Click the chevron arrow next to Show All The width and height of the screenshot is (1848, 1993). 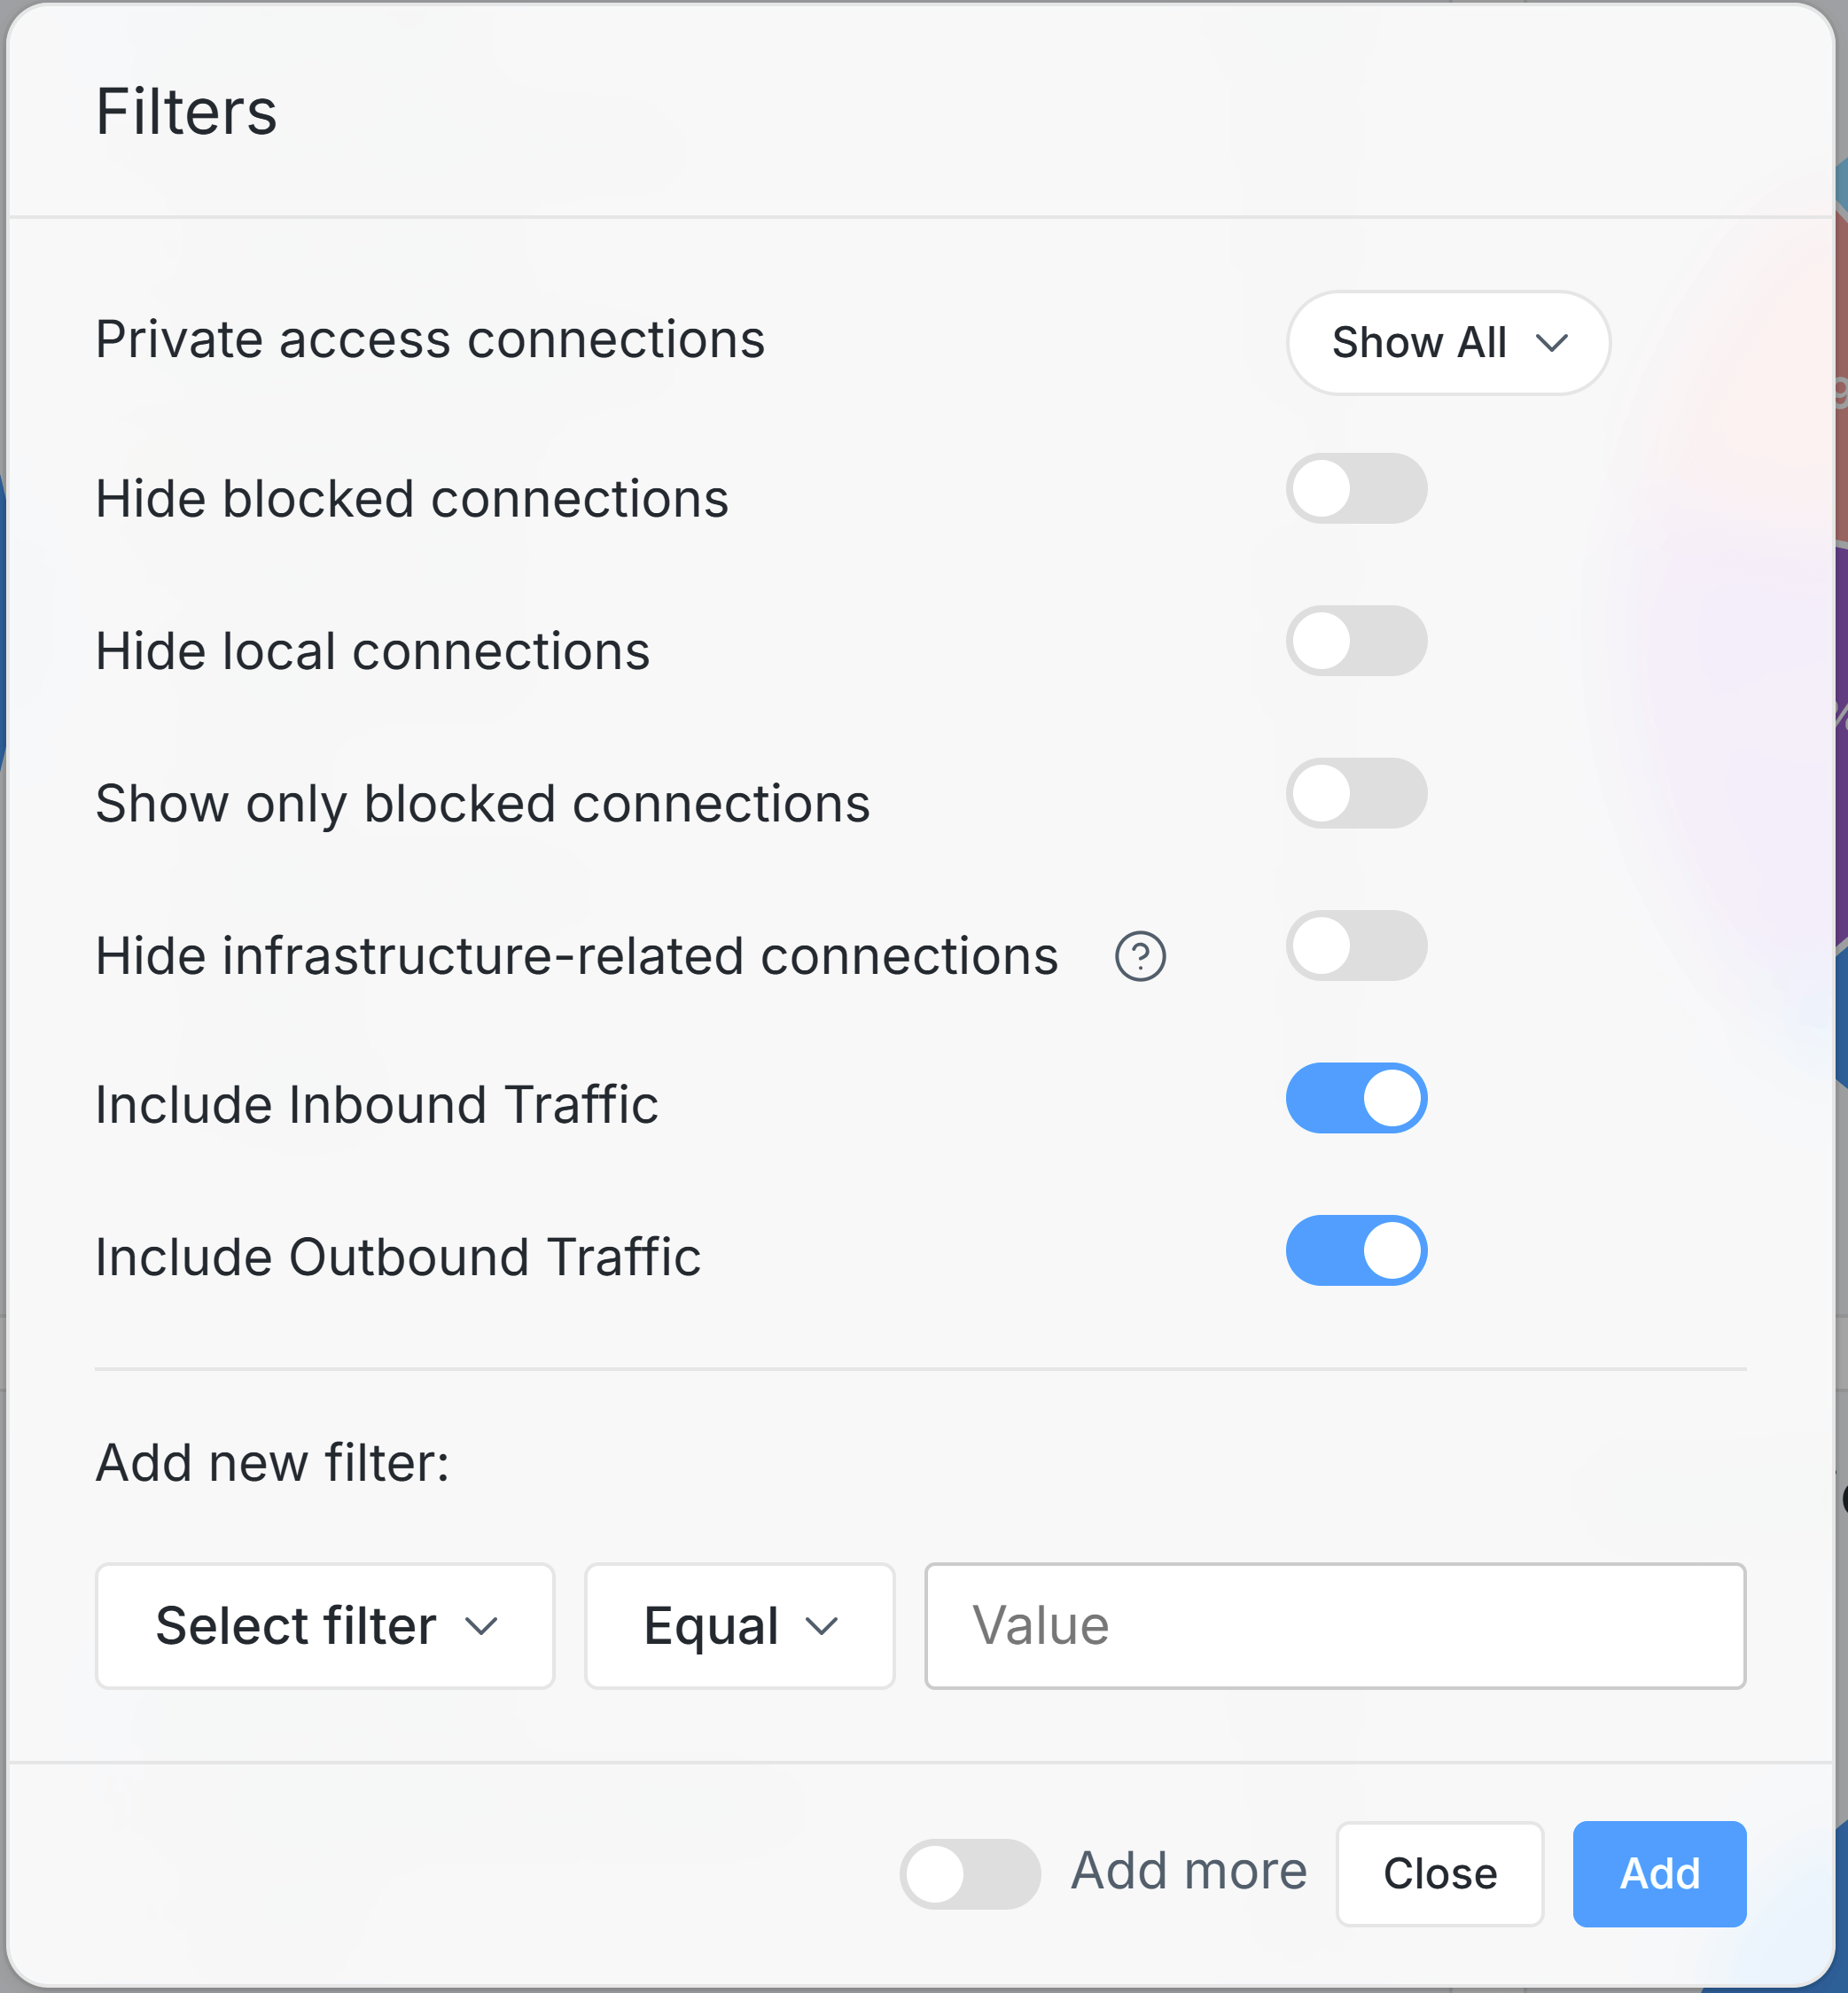click(1551, 343)
